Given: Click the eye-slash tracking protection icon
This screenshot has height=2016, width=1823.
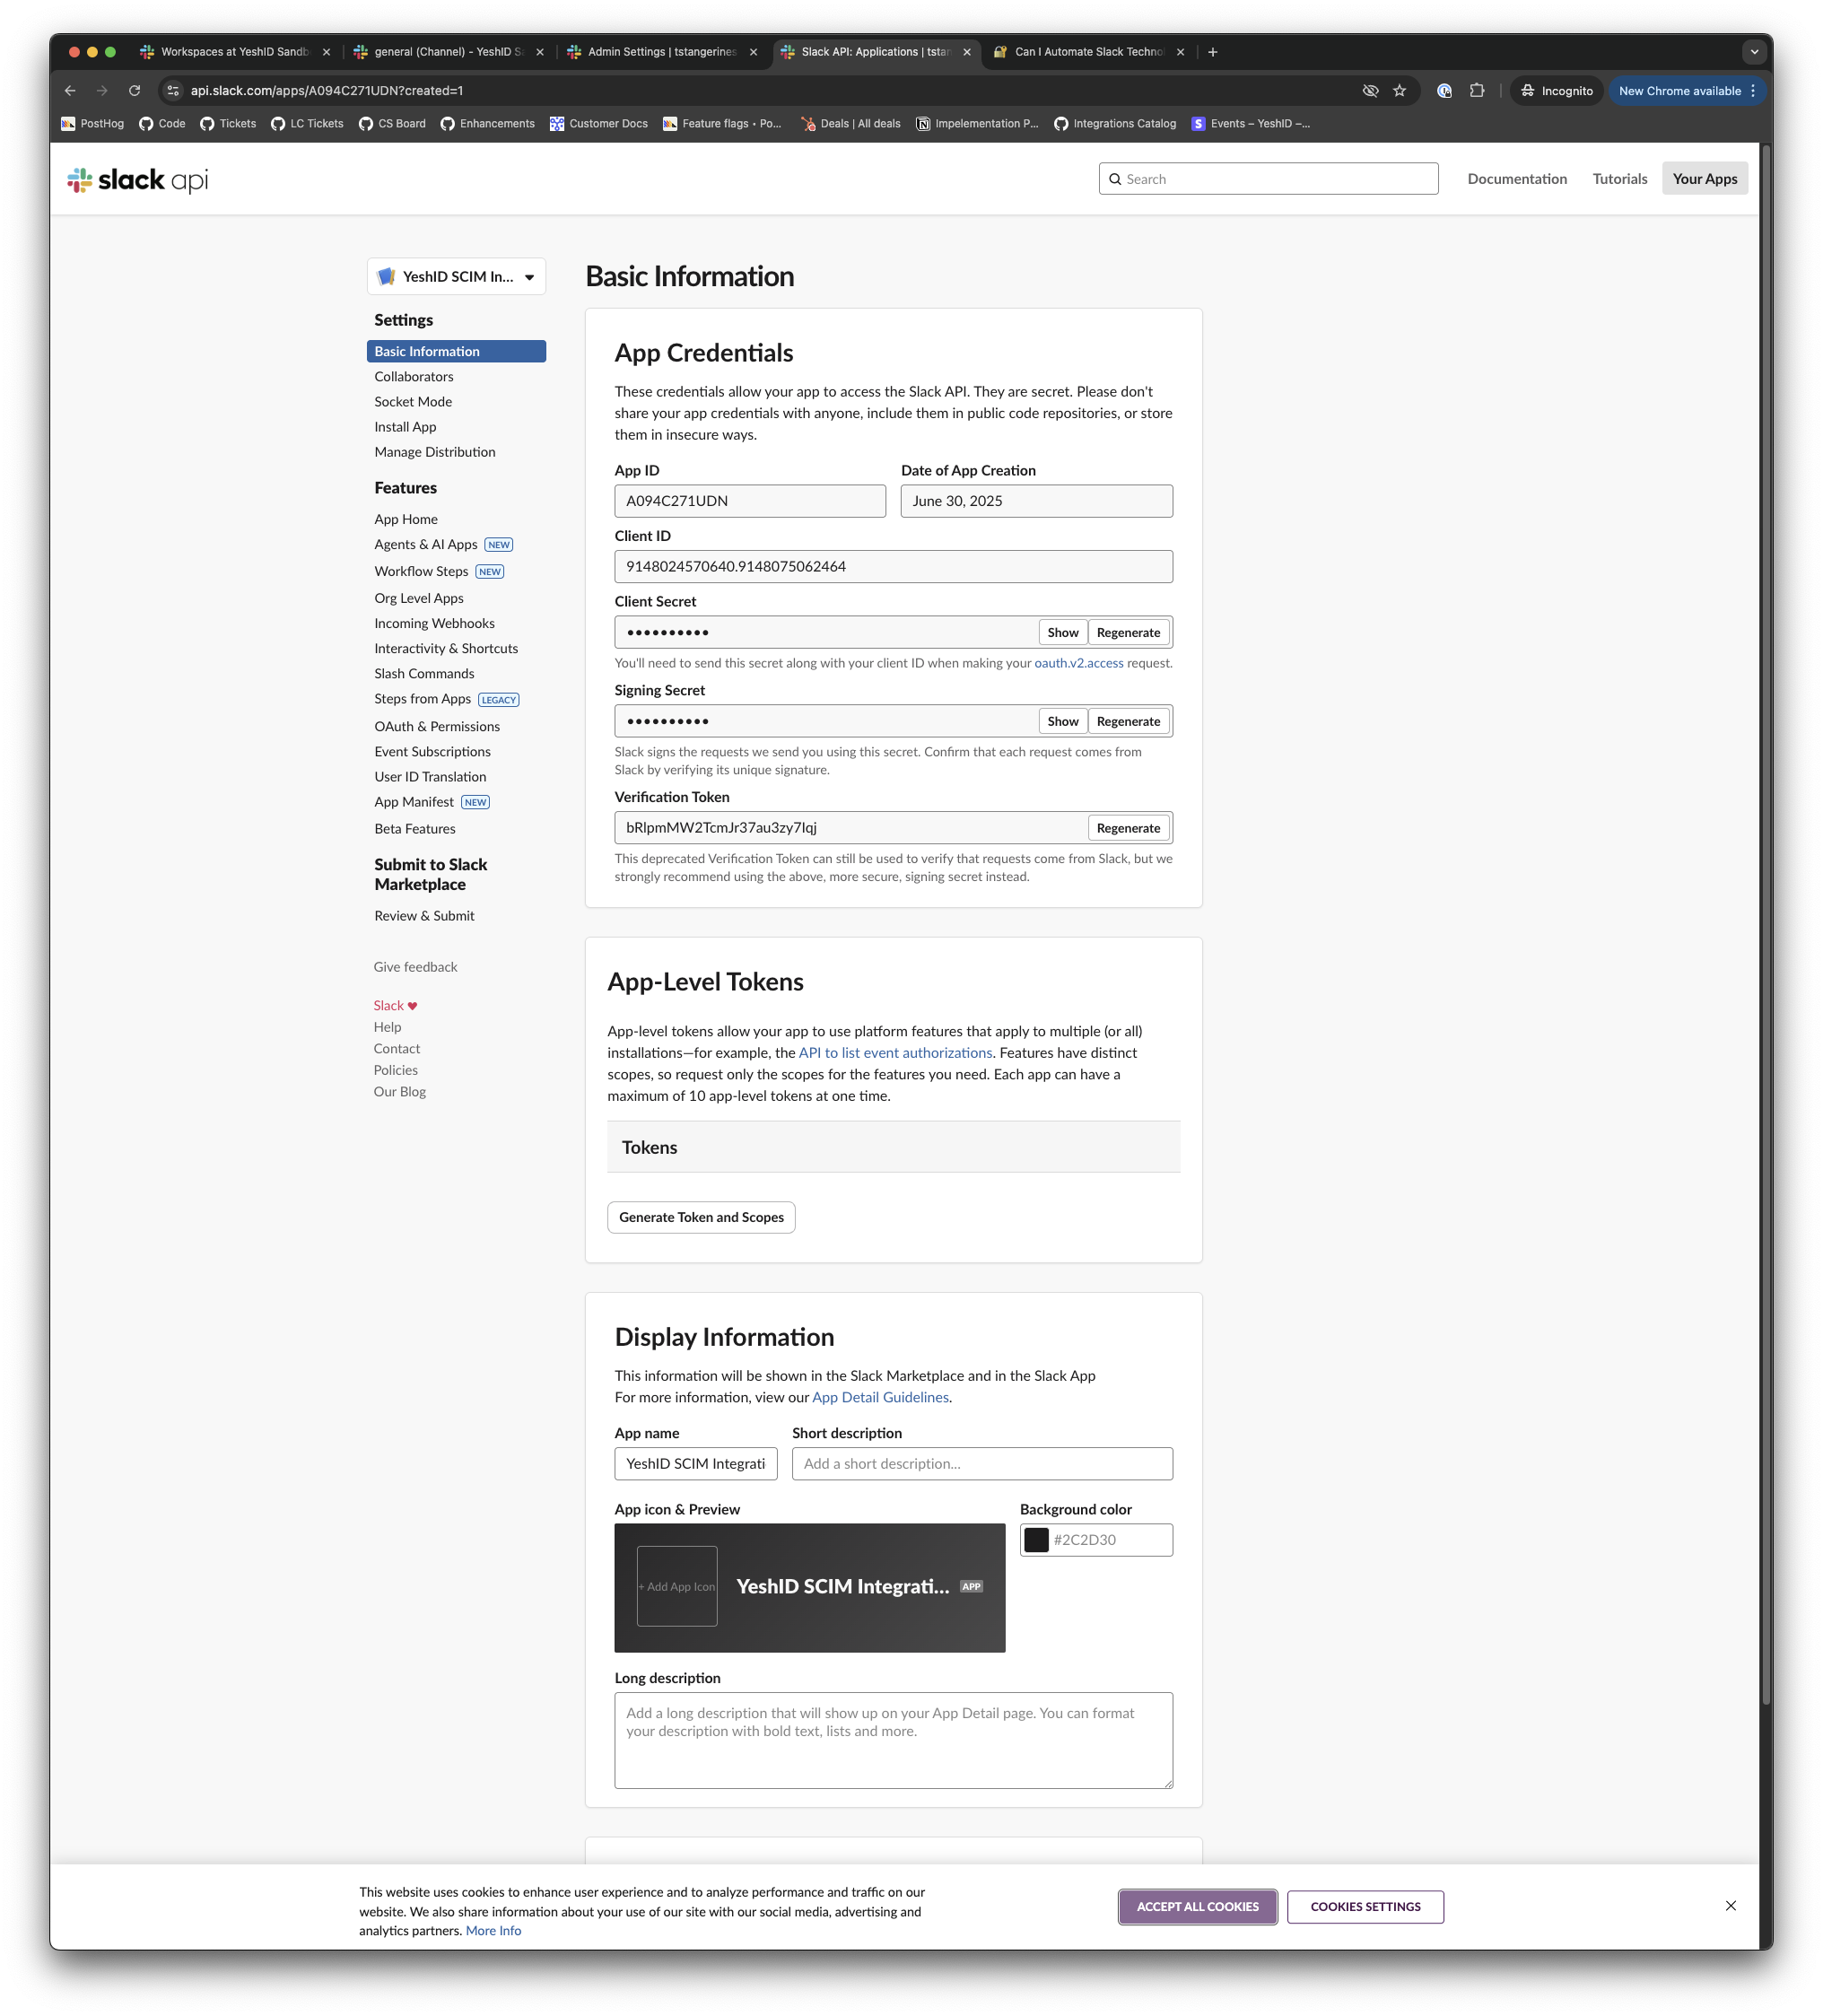Looking at the screenshot, I should [1370, 91].
